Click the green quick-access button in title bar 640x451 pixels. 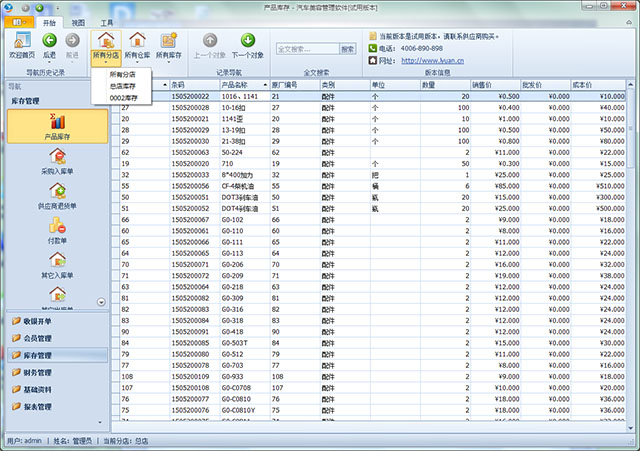click(39, 8)
